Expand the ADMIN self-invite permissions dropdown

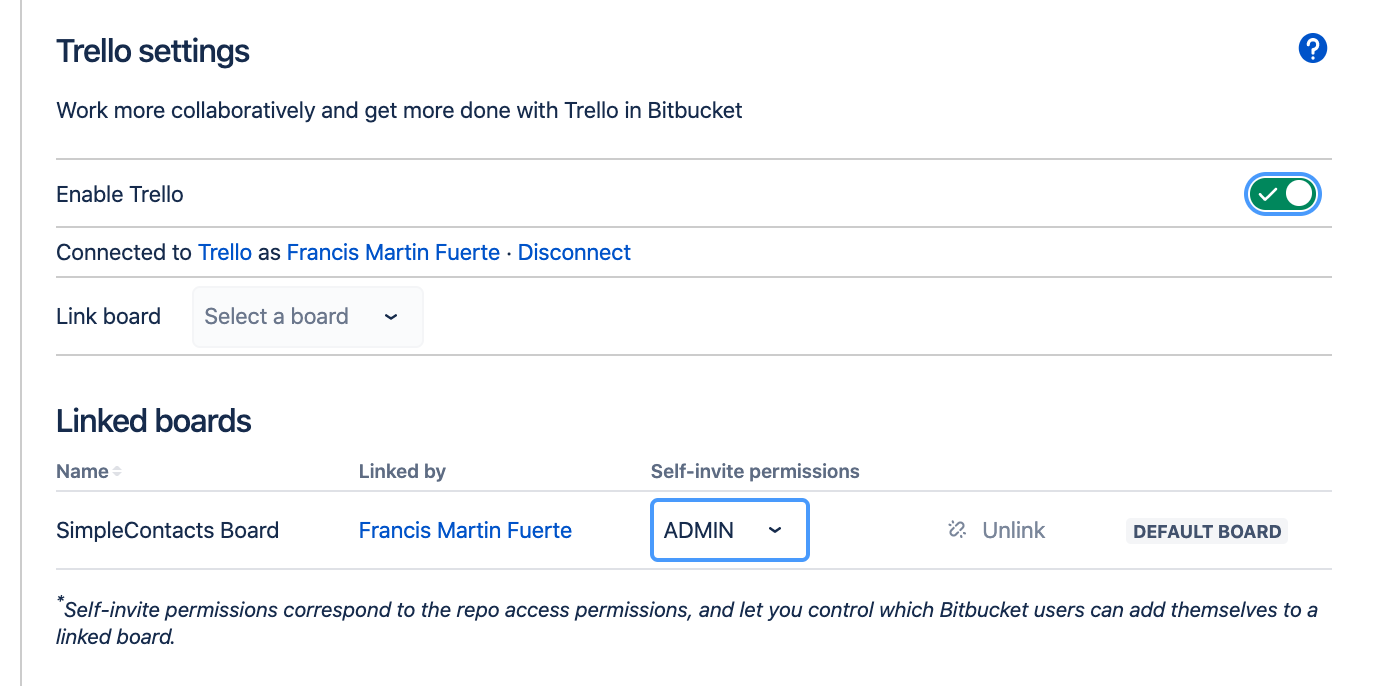tap(729, 530)
